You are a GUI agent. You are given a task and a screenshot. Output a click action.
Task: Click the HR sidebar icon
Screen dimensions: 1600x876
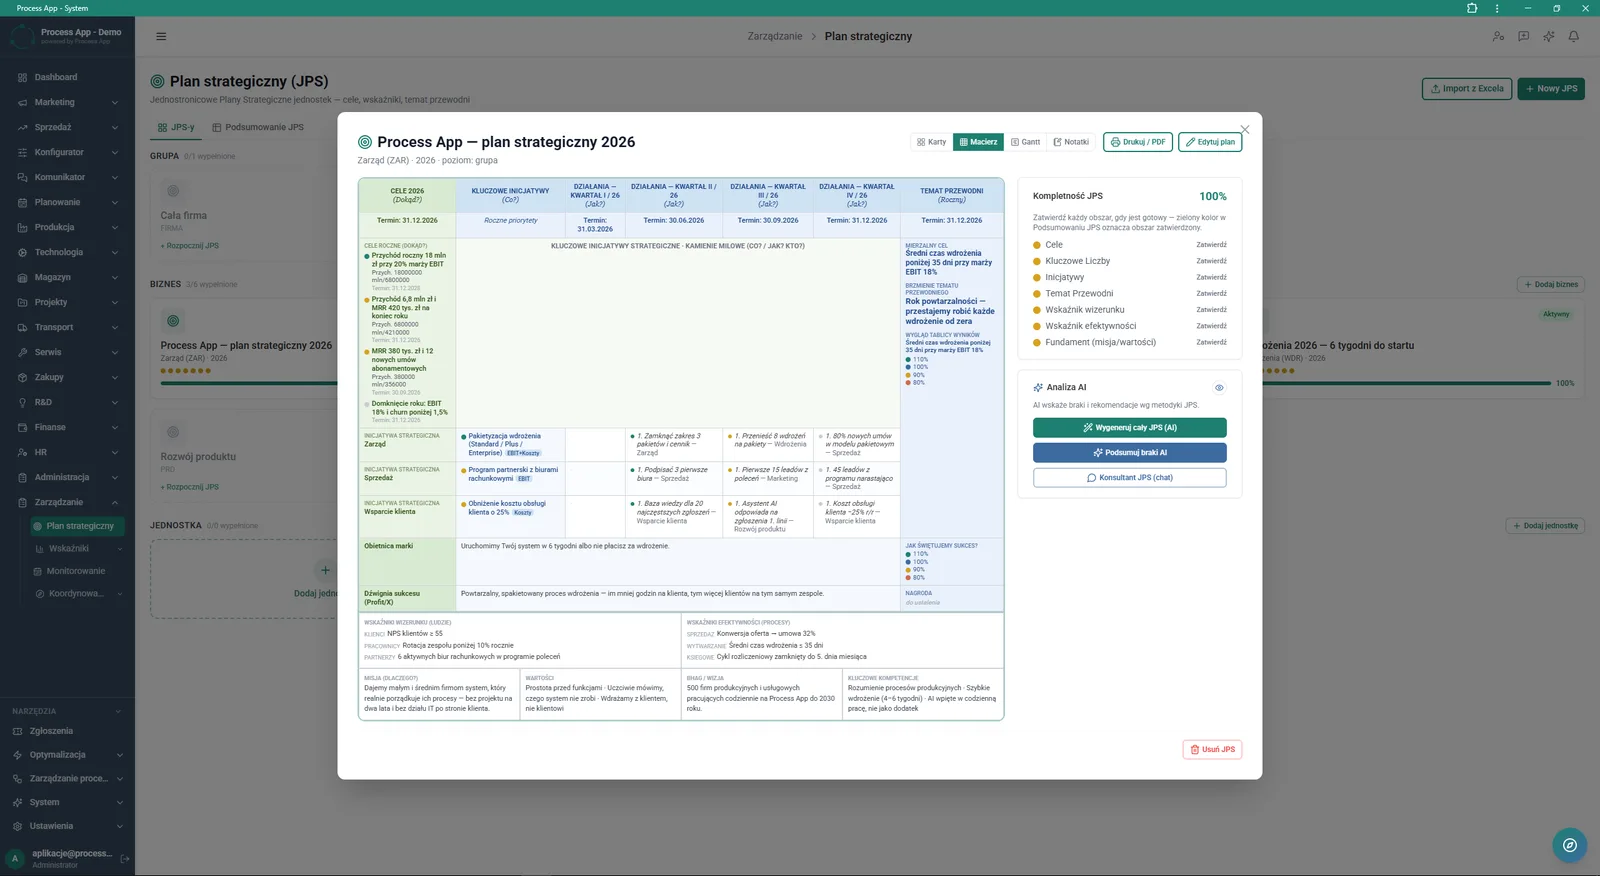[x=22, y=452]
